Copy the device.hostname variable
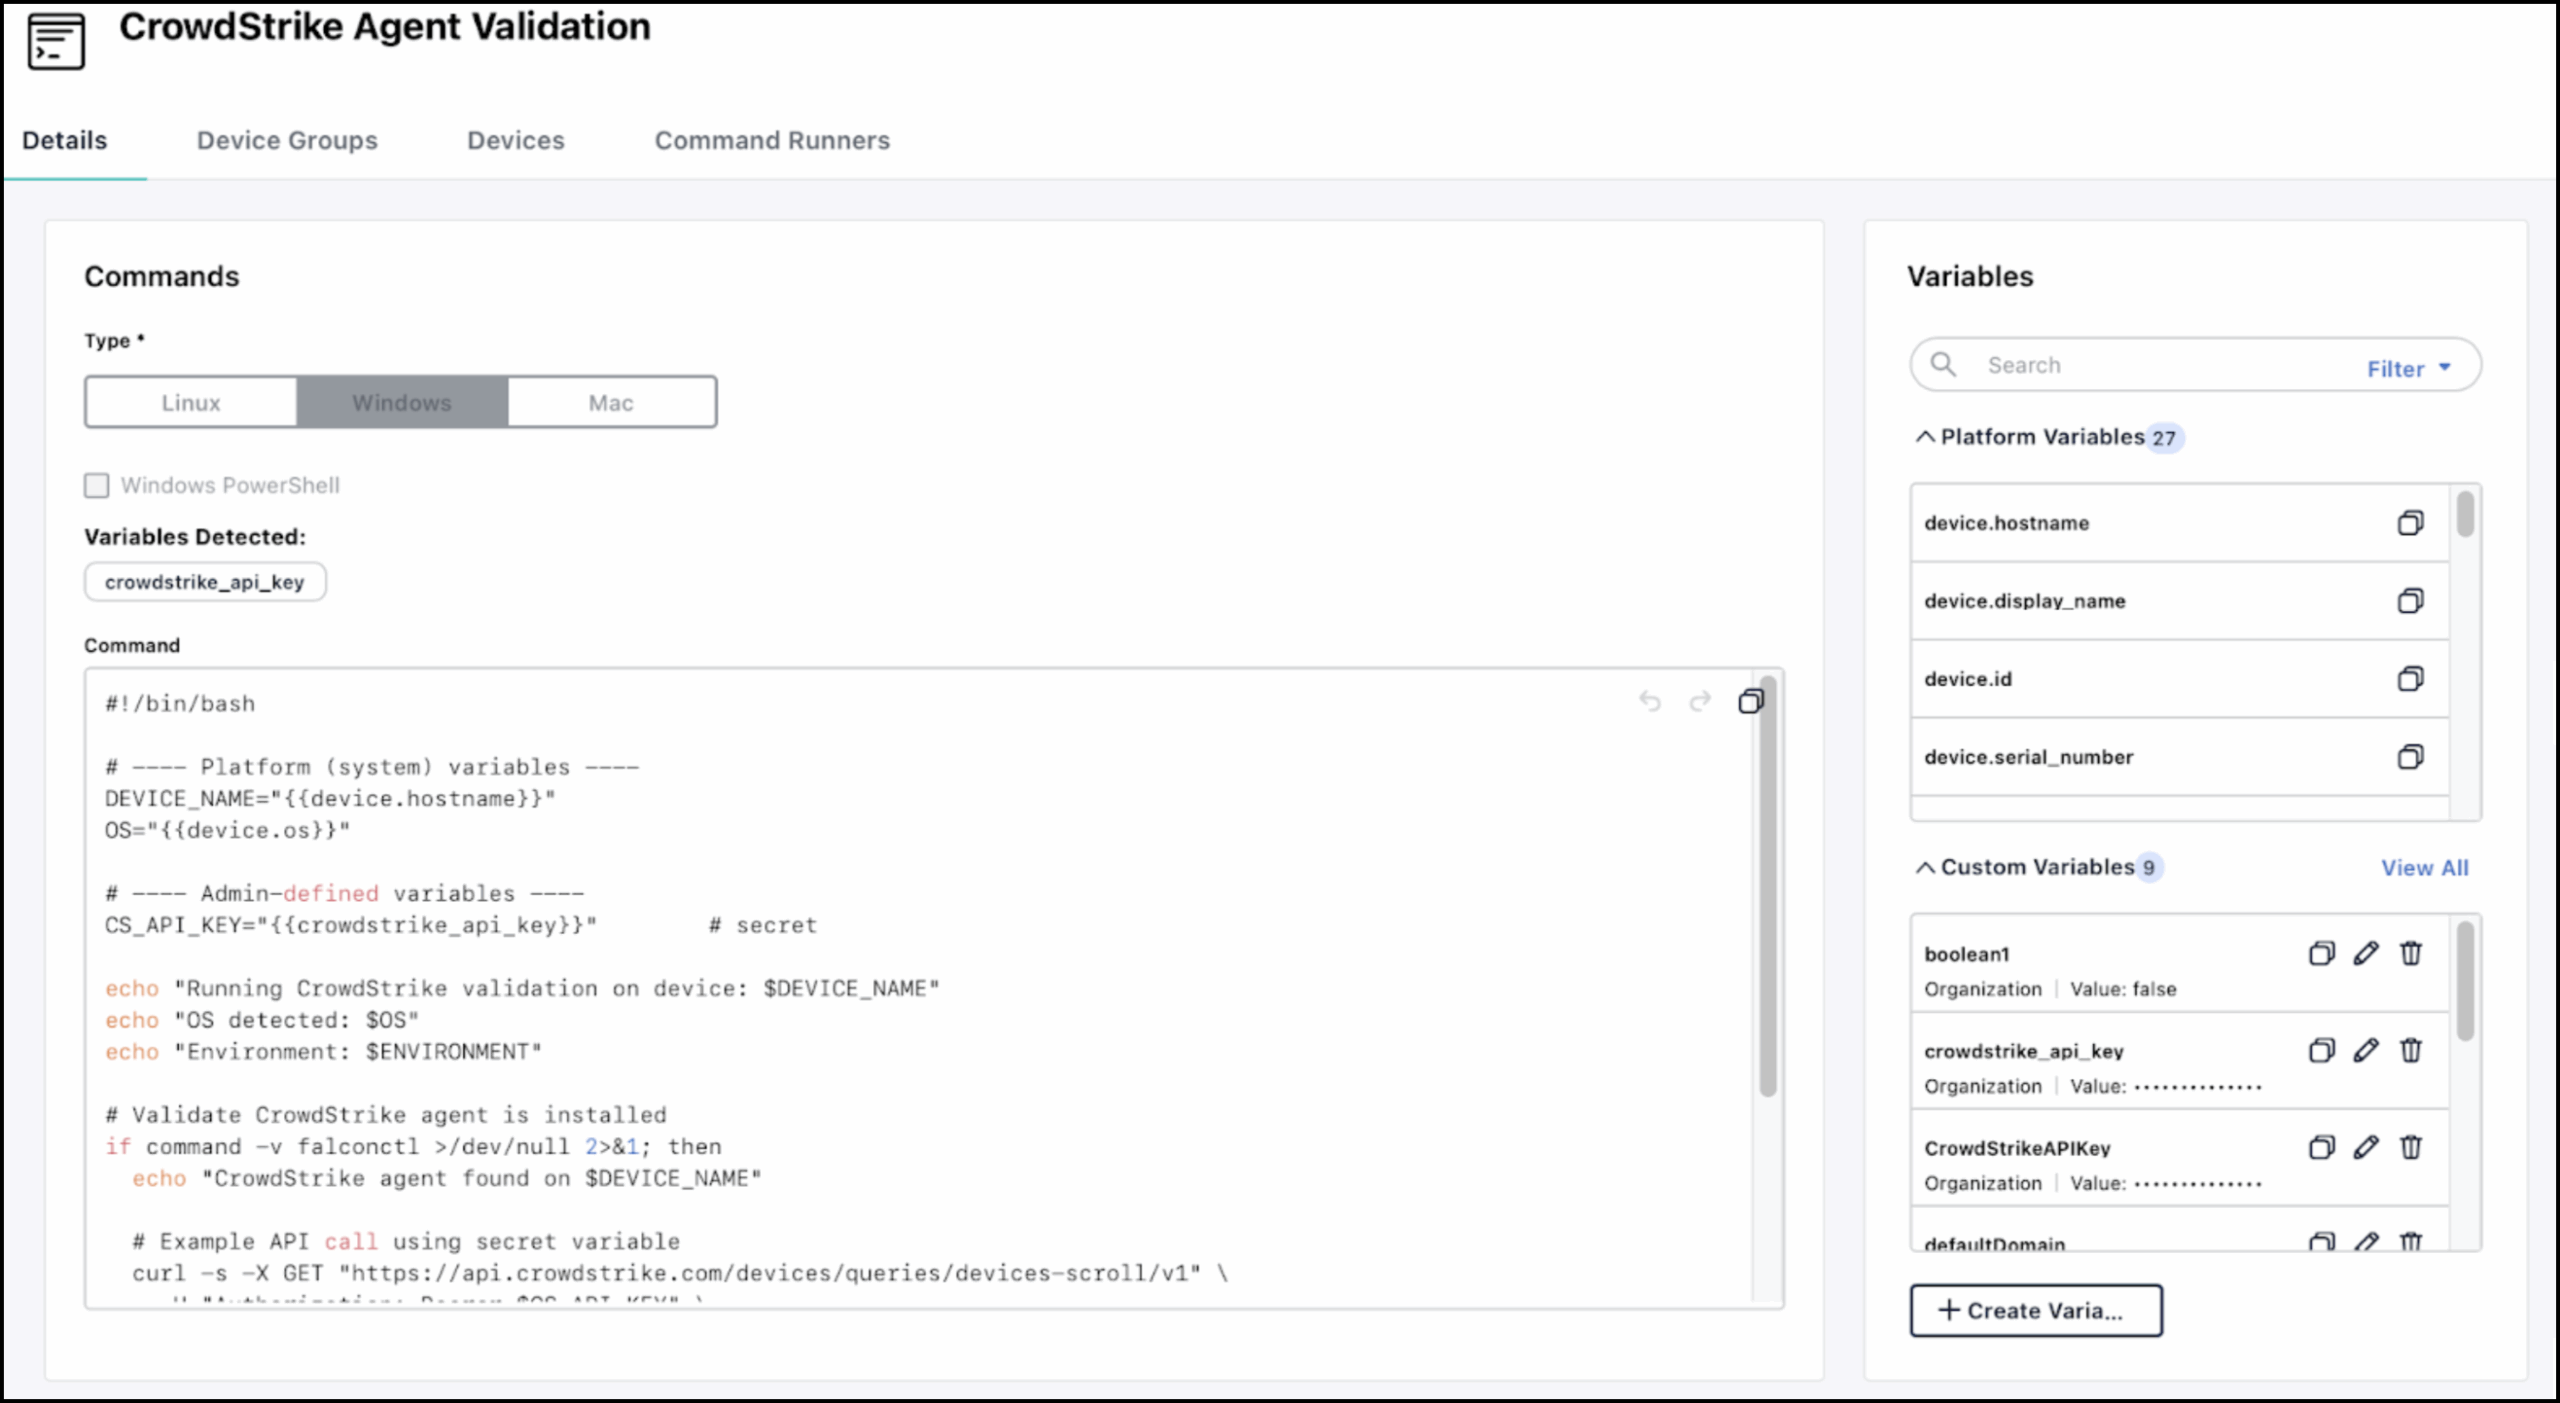Image resolution: width=2560 pixels, height=1403 pixels. (2410, 523)
